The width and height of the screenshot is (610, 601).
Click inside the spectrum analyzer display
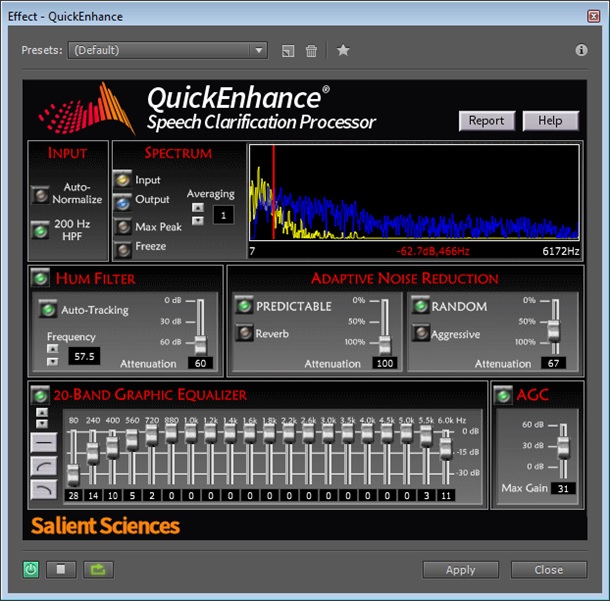pyautogui.click(x=414, y=192)
